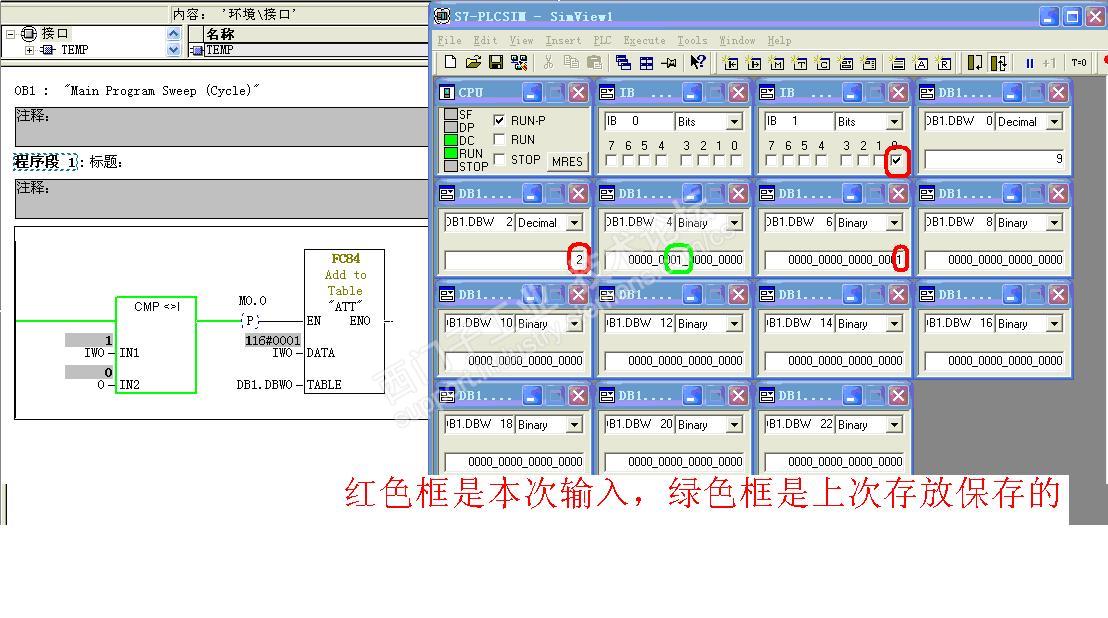
Task: Select the M0.0 positive edge contact
Action: [249, 321]
